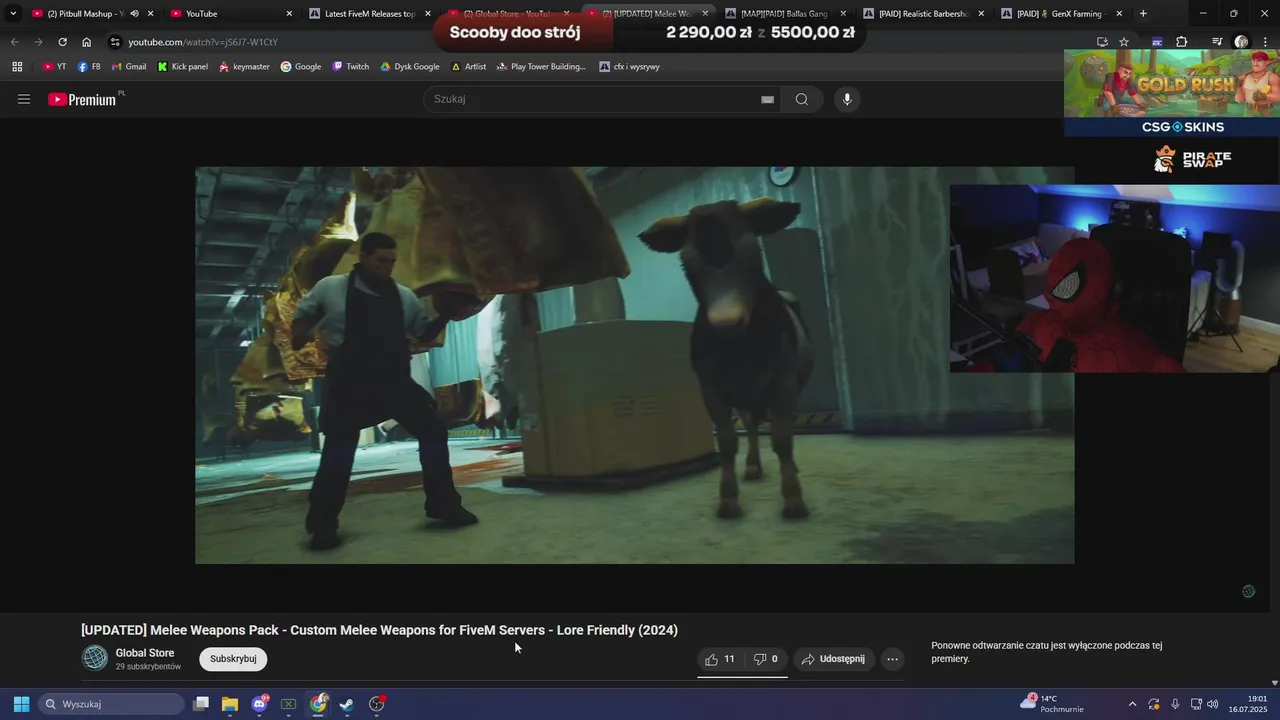The image size is (1280, 720).
Task: Open media controls in the Chrome toolbar
Action: [1217, 42]
